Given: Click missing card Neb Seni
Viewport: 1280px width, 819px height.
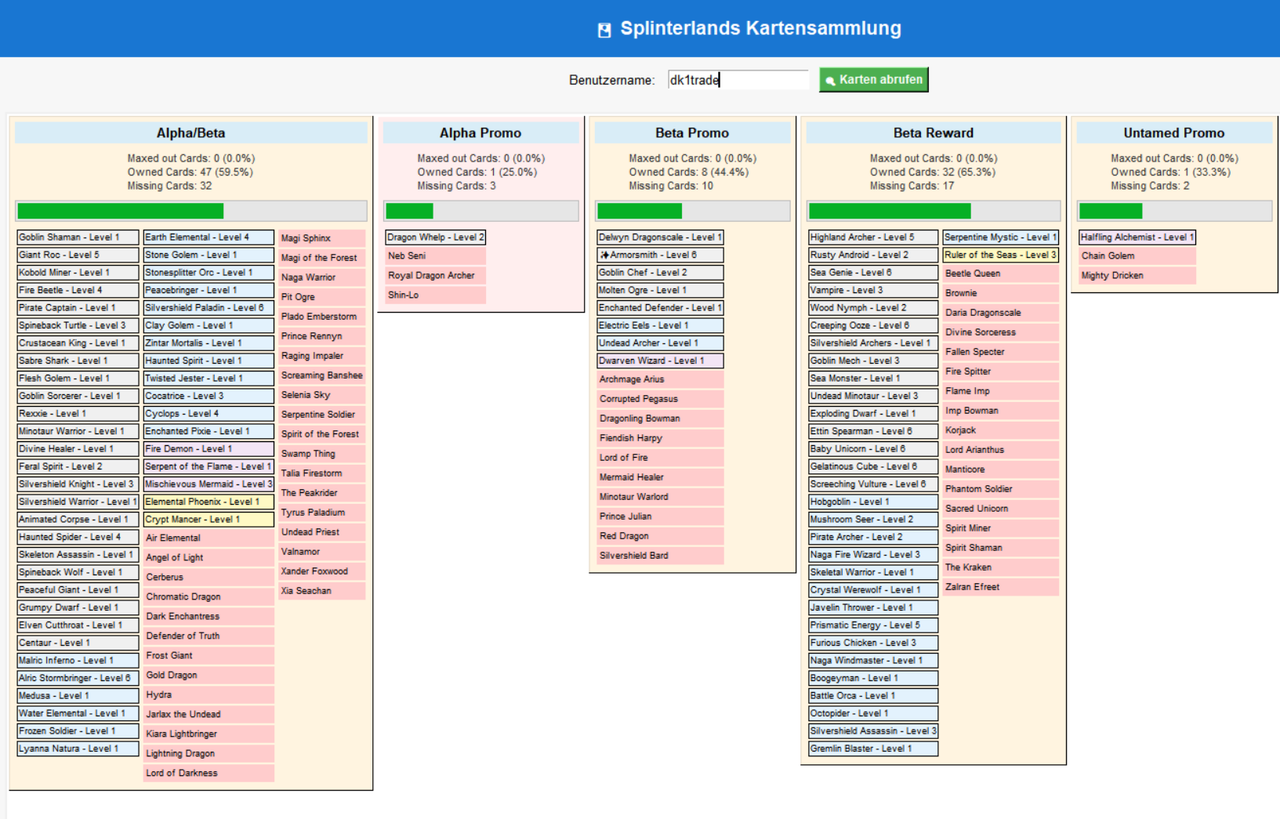Looking at the screenshot, I should (436, 256).
